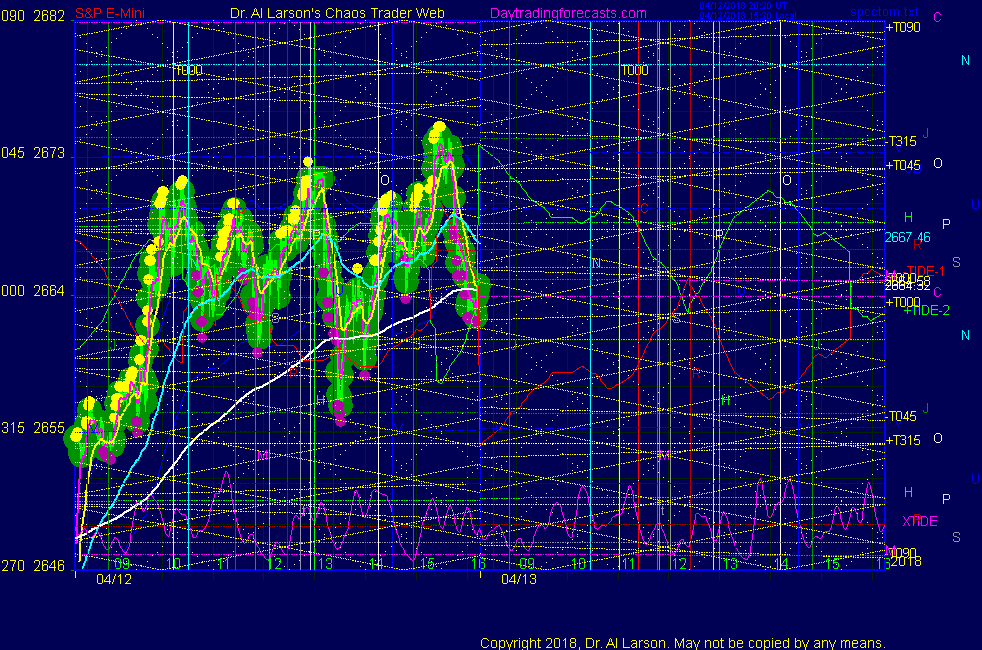Screen dimensions: 982x650
Task: Select the Dr. Al Larson's Chaos Trader Web heading
Action: [x=337, y=14]
